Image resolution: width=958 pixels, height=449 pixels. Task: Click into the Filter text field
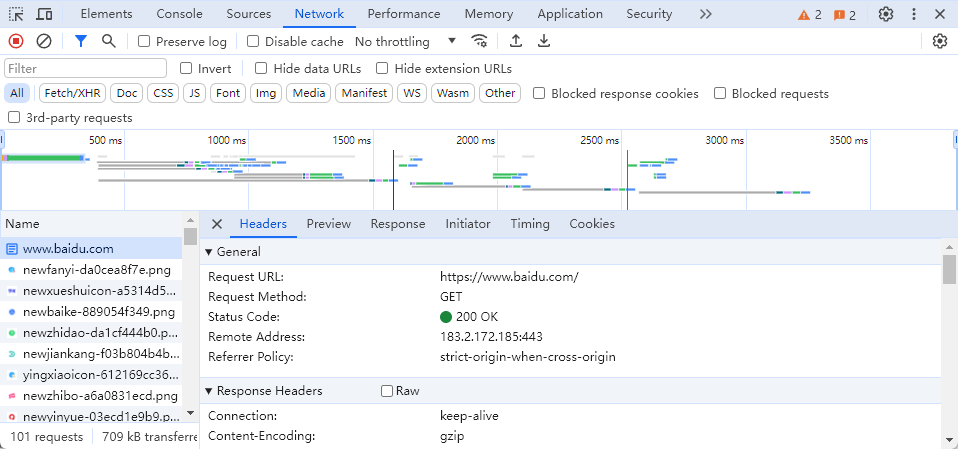pyautogui.click(x=85, y=68)
